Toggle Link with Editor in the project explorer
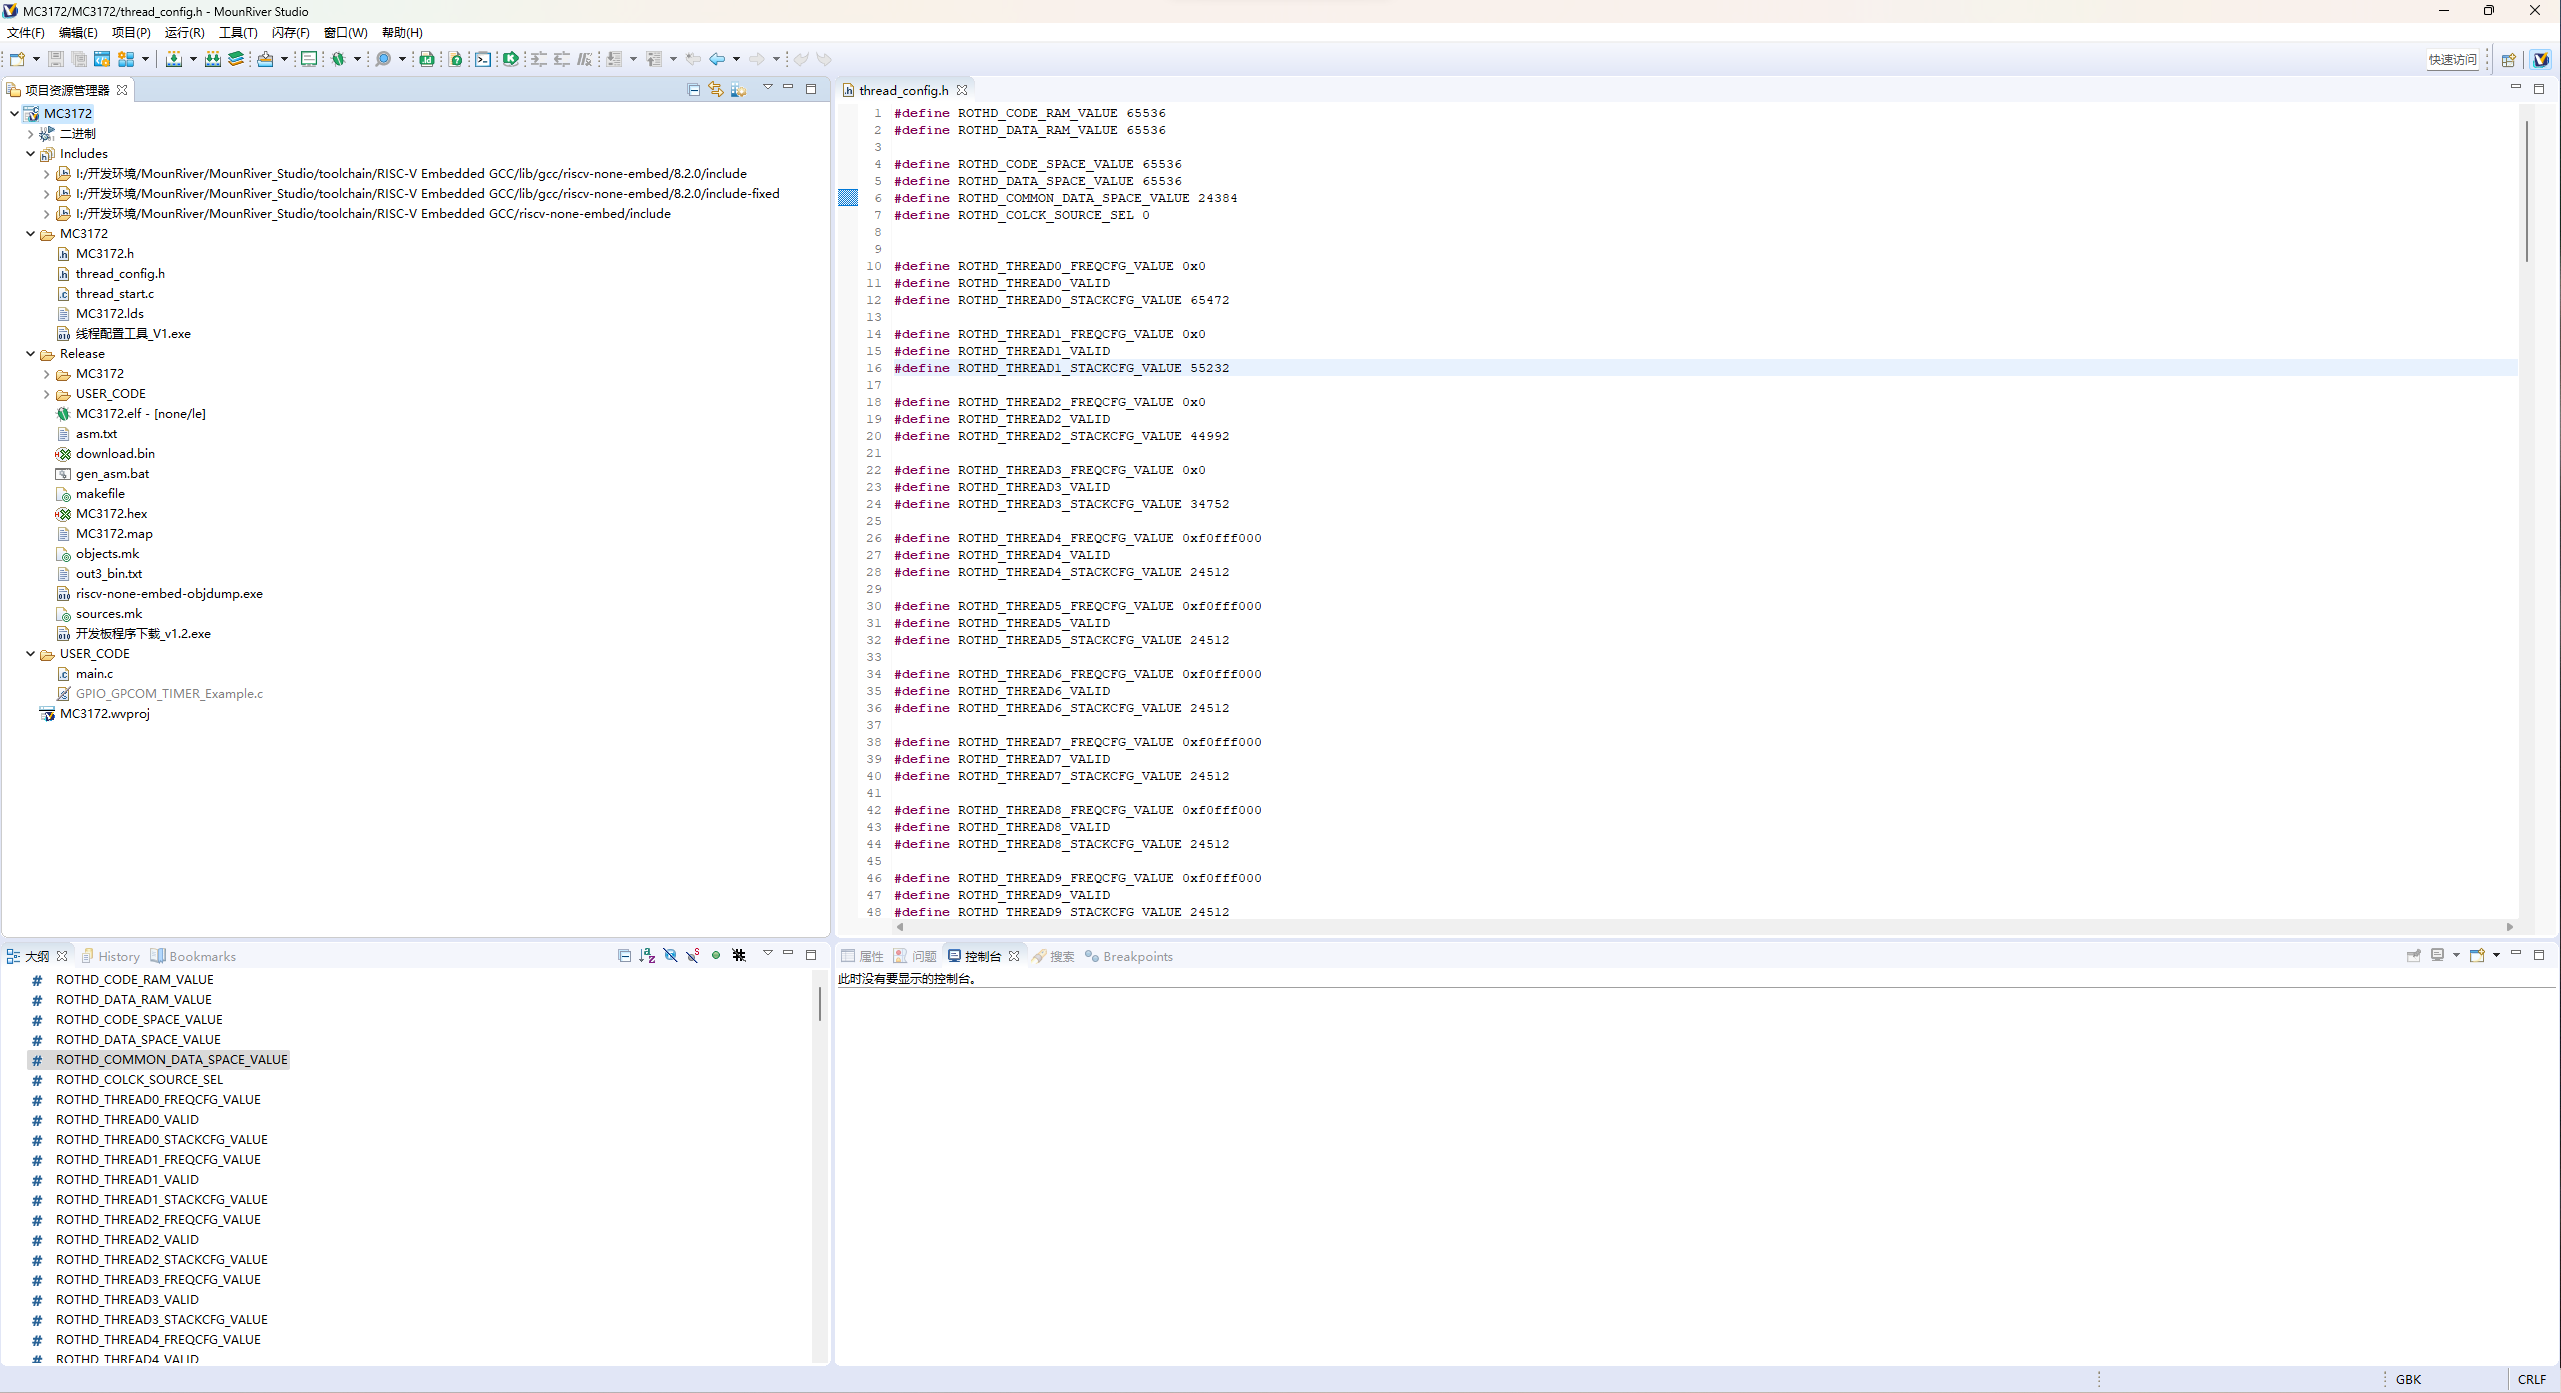2561x1393 pixels. pyautogui.click(x=716, y=89)
